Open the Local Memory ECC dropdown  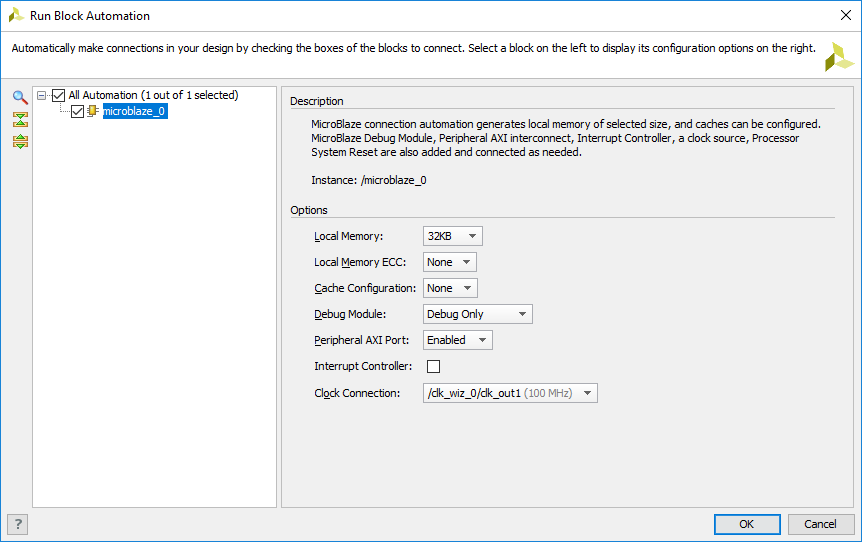pyautogui.click(x=449, y=262)
